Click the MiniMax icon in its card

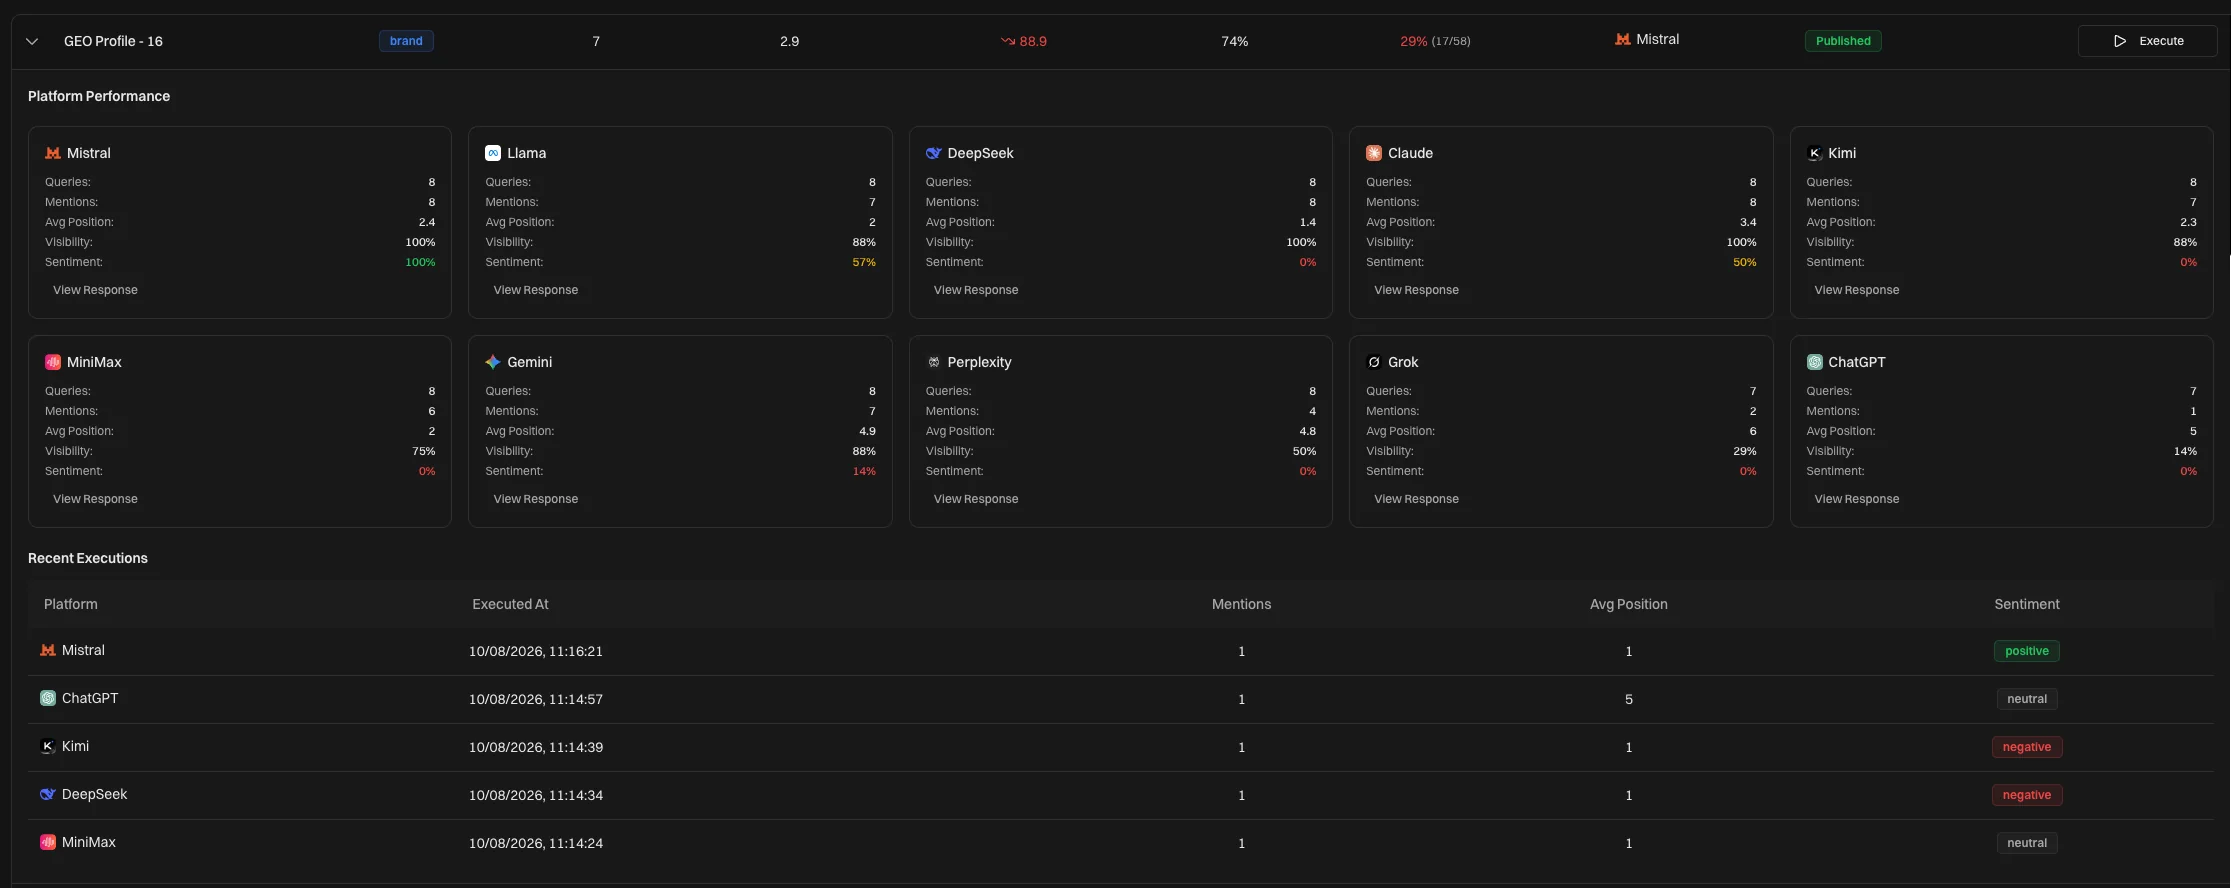tap(53, 362)
